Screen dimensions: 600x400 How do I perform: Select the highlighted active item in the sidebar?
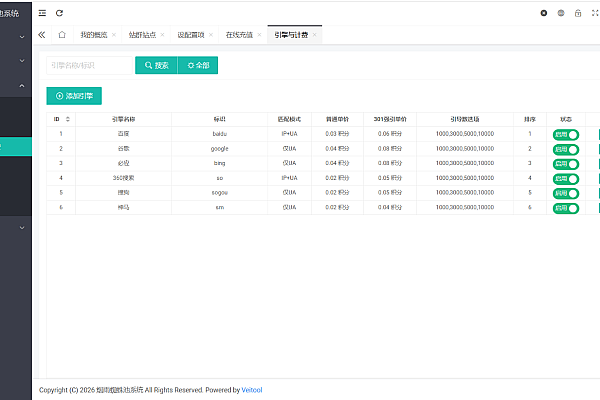[16, 147]
